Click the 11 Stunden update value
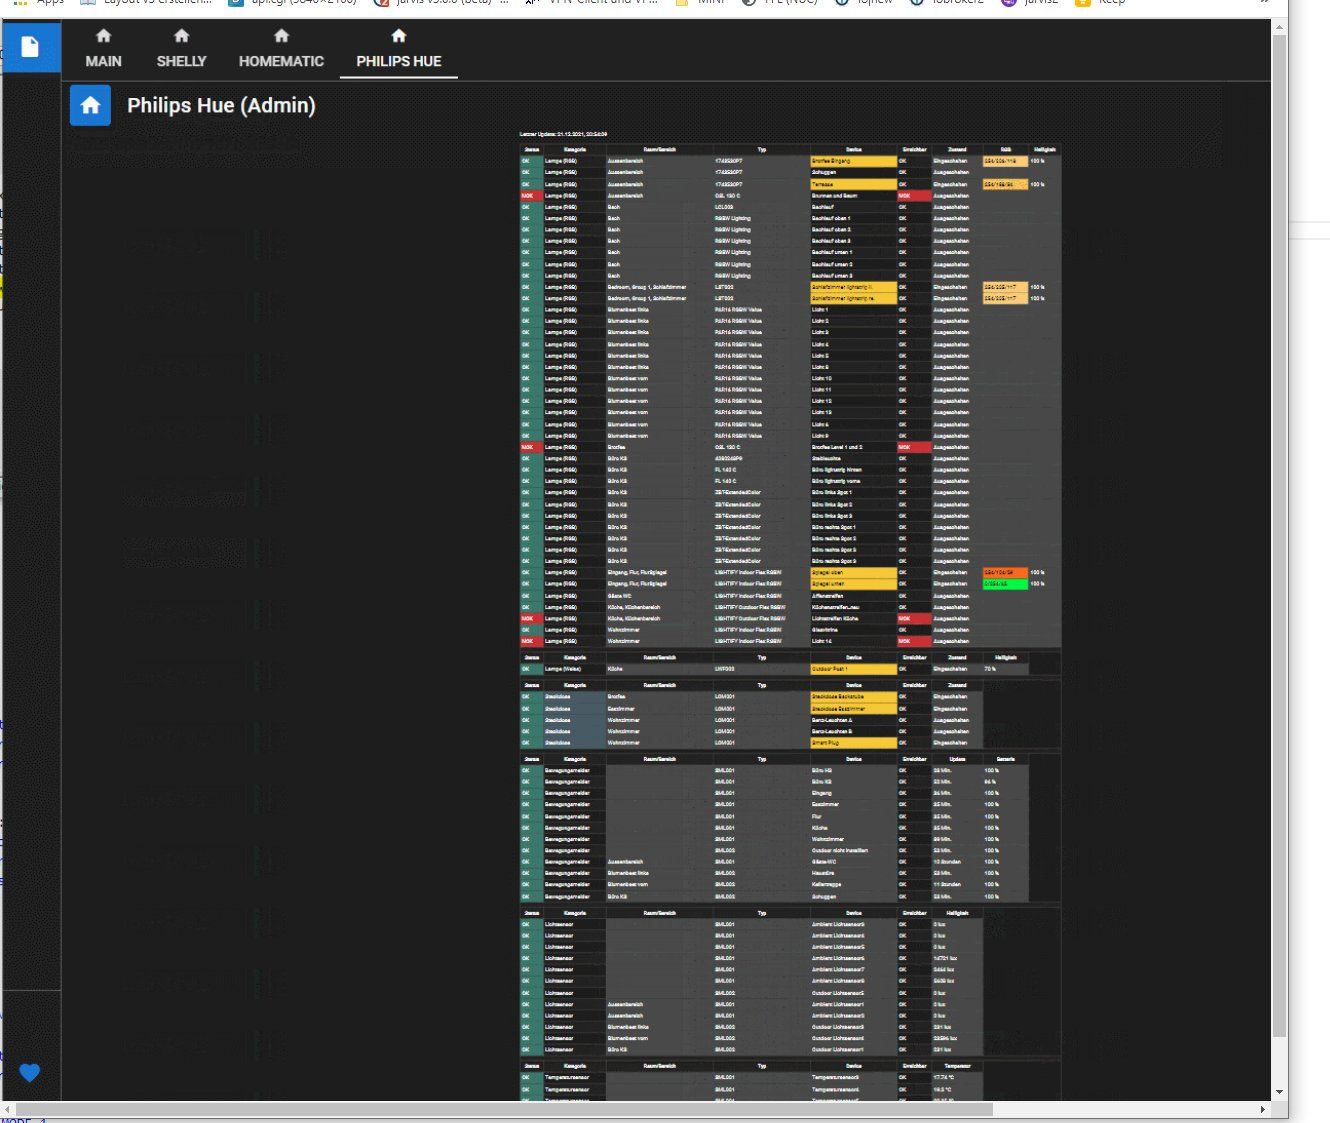This screenshot has width=1330, height=1123. click(957, 885)
